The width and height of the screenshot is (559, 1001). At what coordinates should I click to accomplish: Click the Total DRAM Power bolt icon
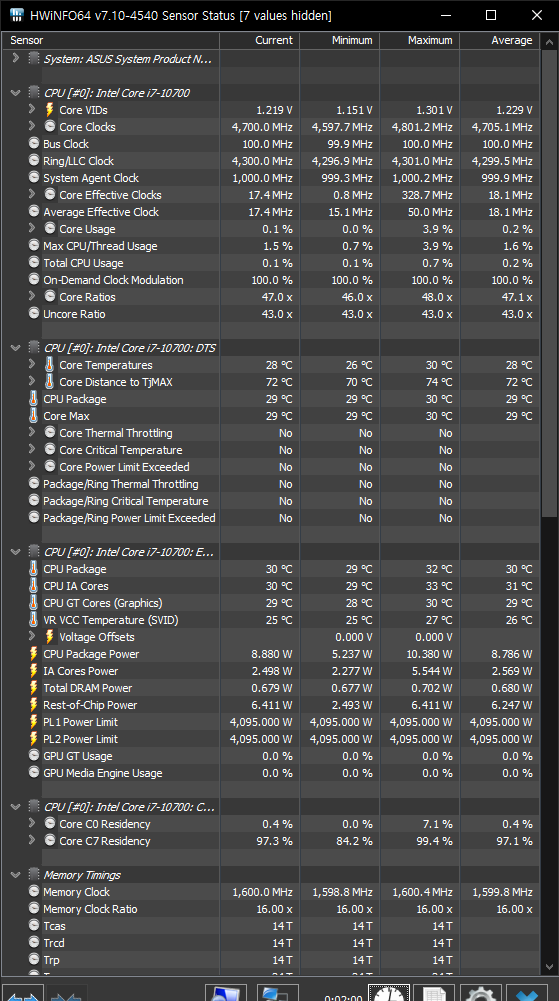34,688
